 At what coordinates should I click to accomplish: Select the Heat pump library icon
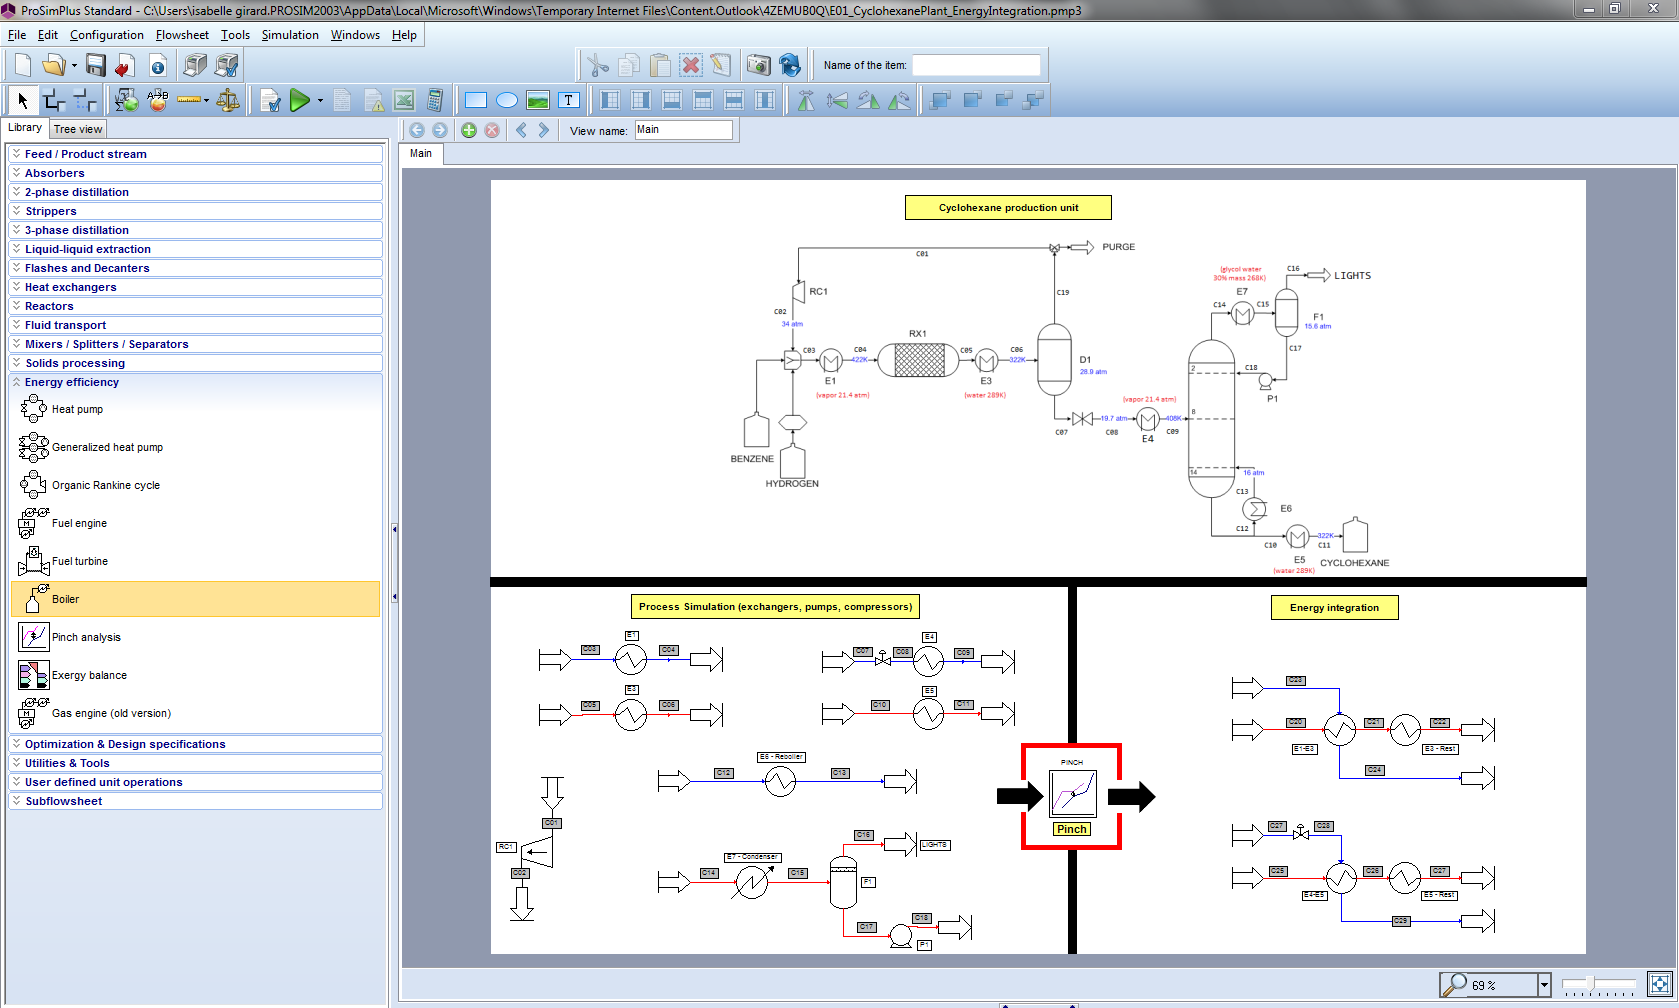tap(33, 409)
